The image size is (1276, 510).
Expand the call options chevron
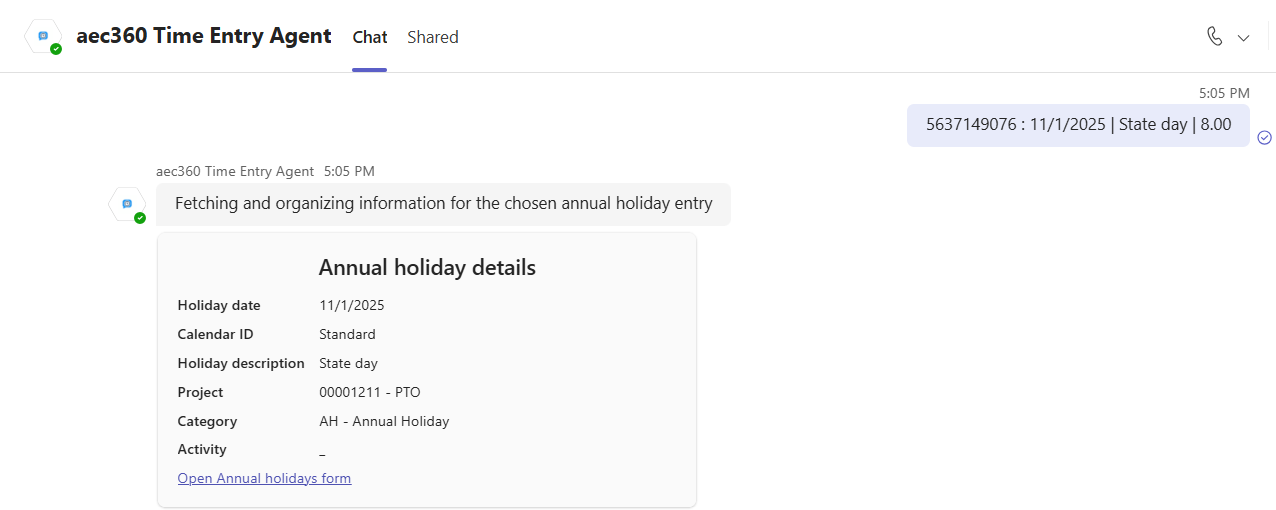coord(1244,37)
